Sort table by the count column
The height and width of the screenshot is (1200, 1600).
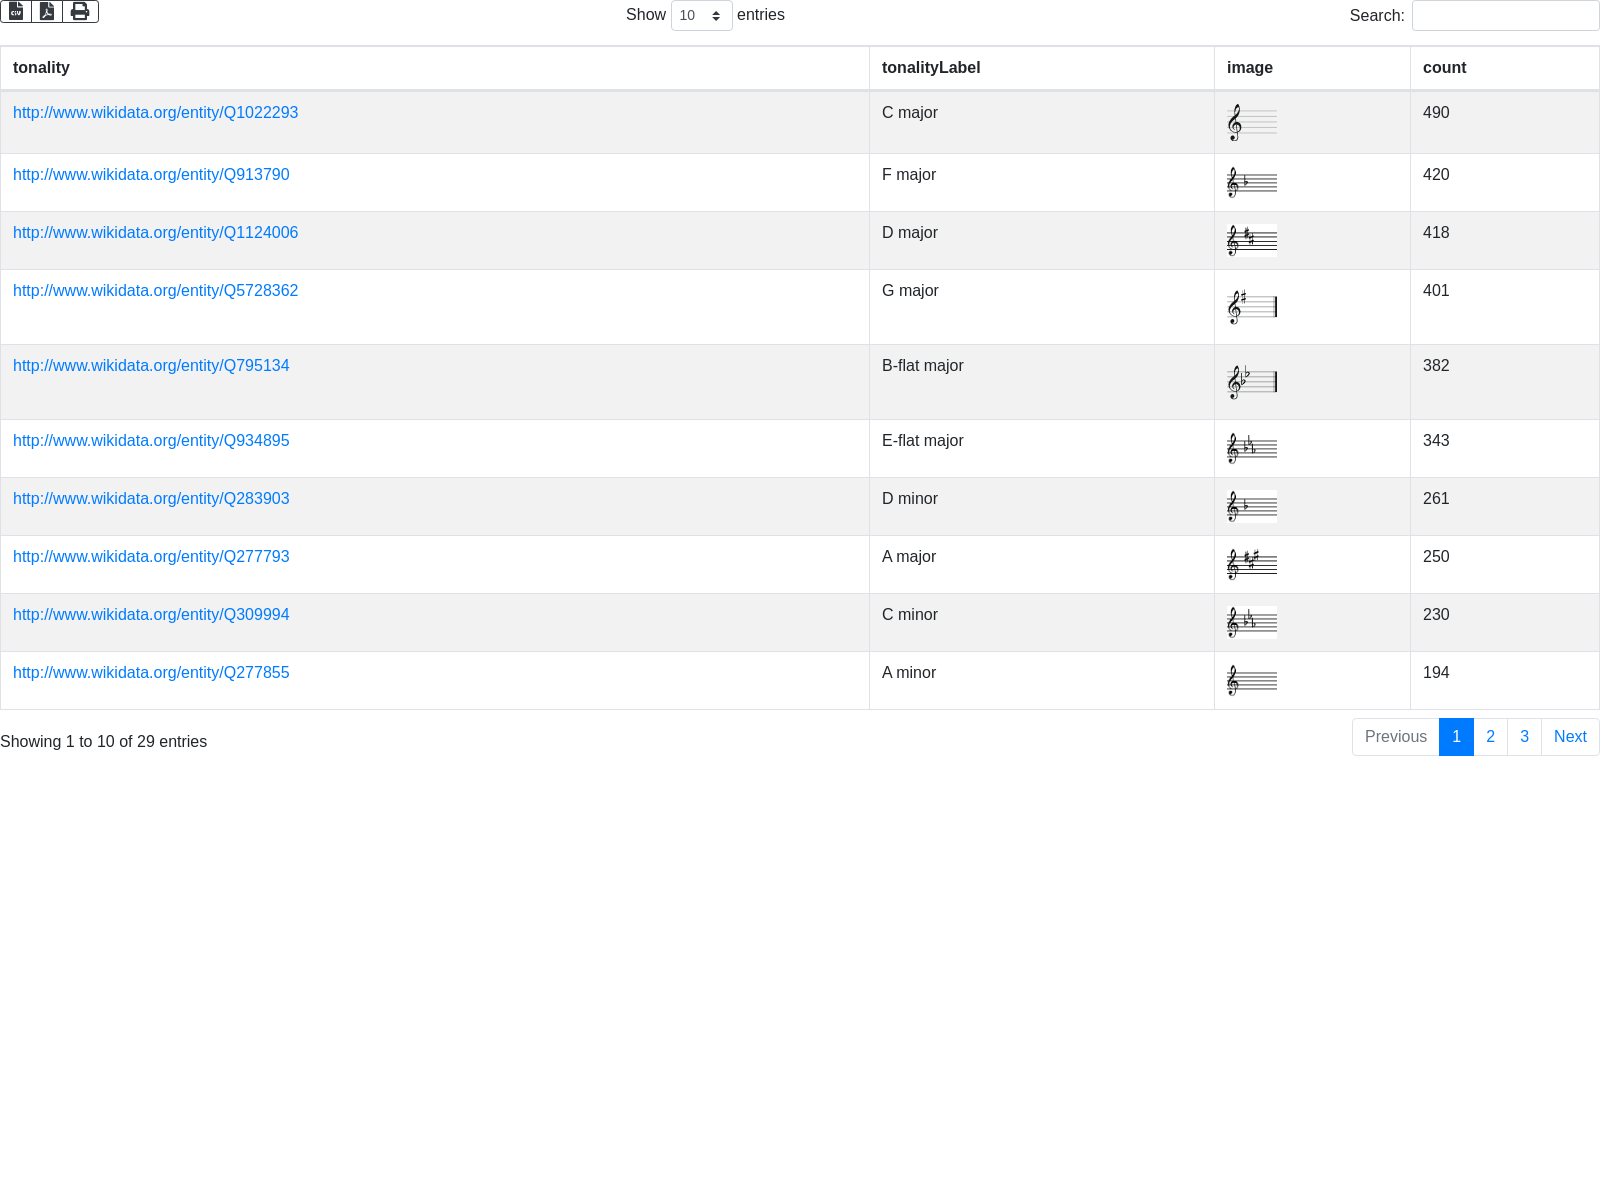coord(1444,68)
